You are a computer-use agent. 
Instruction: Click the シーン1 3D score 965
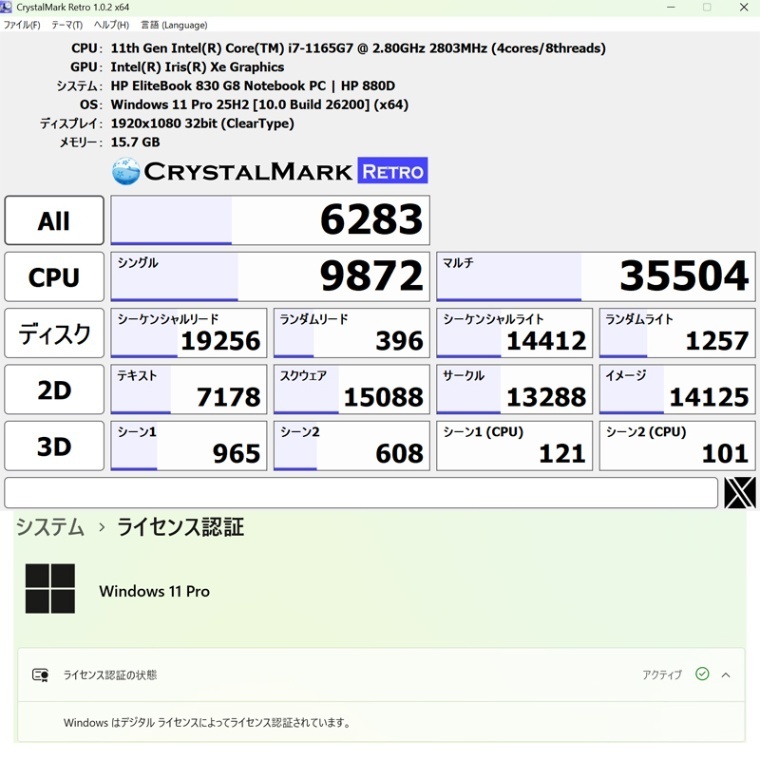pyautogui.click(x=189, y=445)
